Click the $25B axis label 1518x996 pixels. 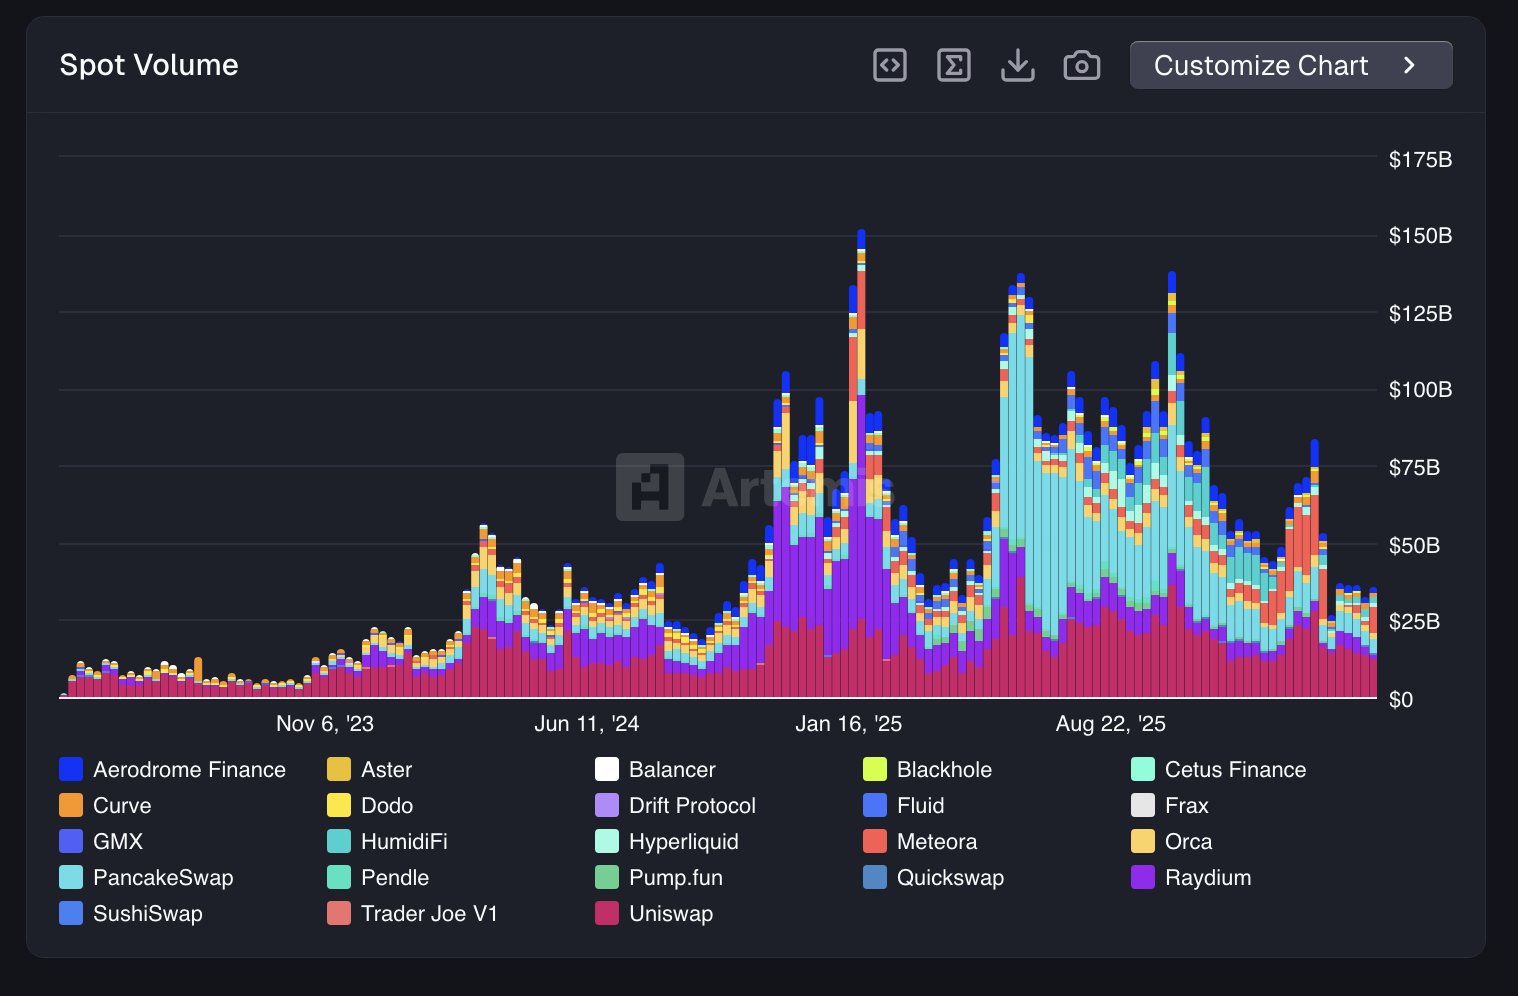click(1414, 621)
